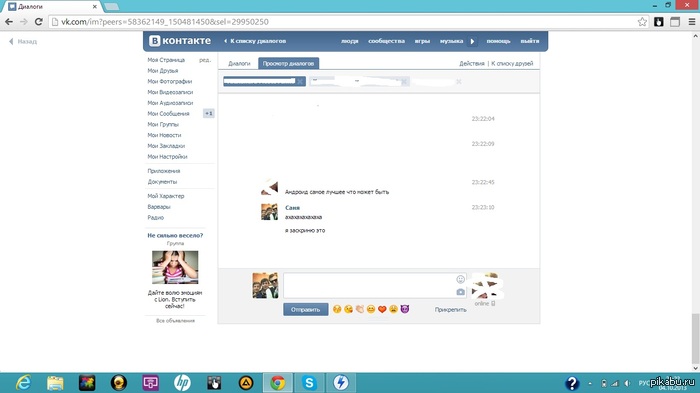This screenshot has height=393, width=700.
Task: Open the orange triangle AIMP taskbar icon
Action: point(246,383)
